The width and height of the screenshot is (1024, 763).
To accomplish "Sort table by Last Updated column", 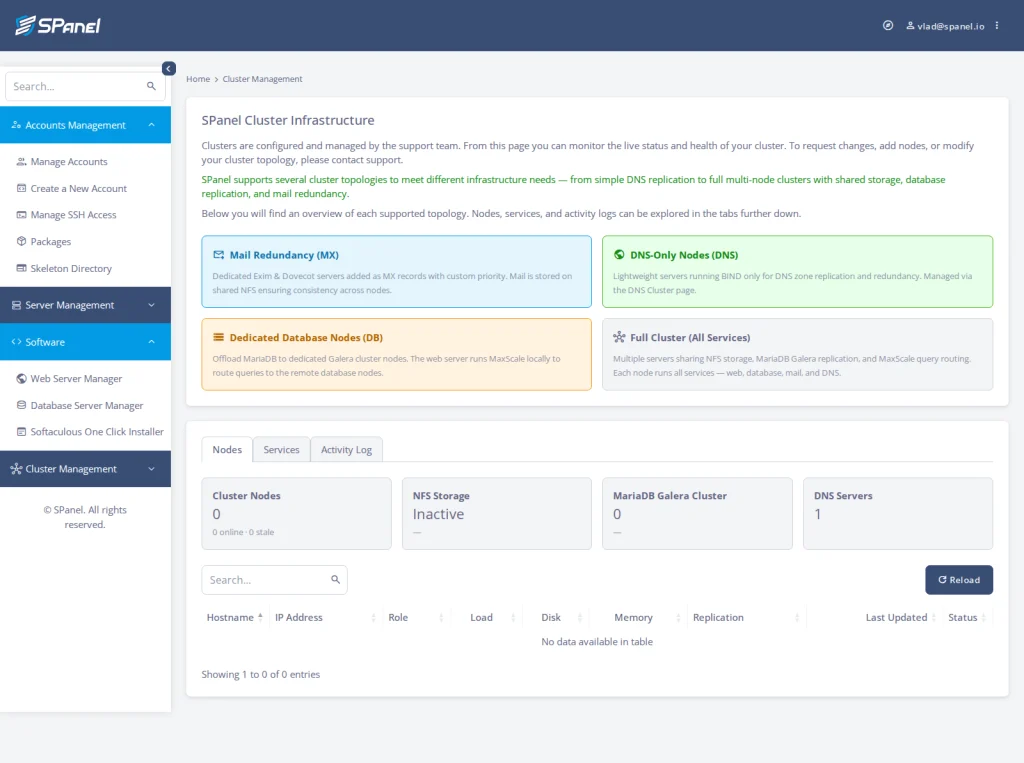I will click(874, 617).
